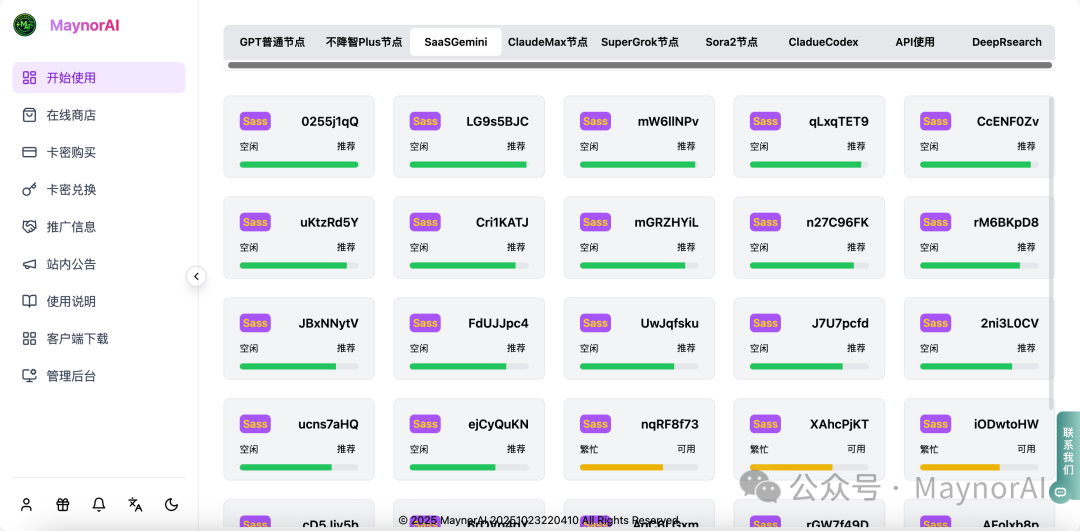Click the Sass badge on rM6BKpD8 card
The height and width of the screenshot is (531, 1080).
coord(935,222)
